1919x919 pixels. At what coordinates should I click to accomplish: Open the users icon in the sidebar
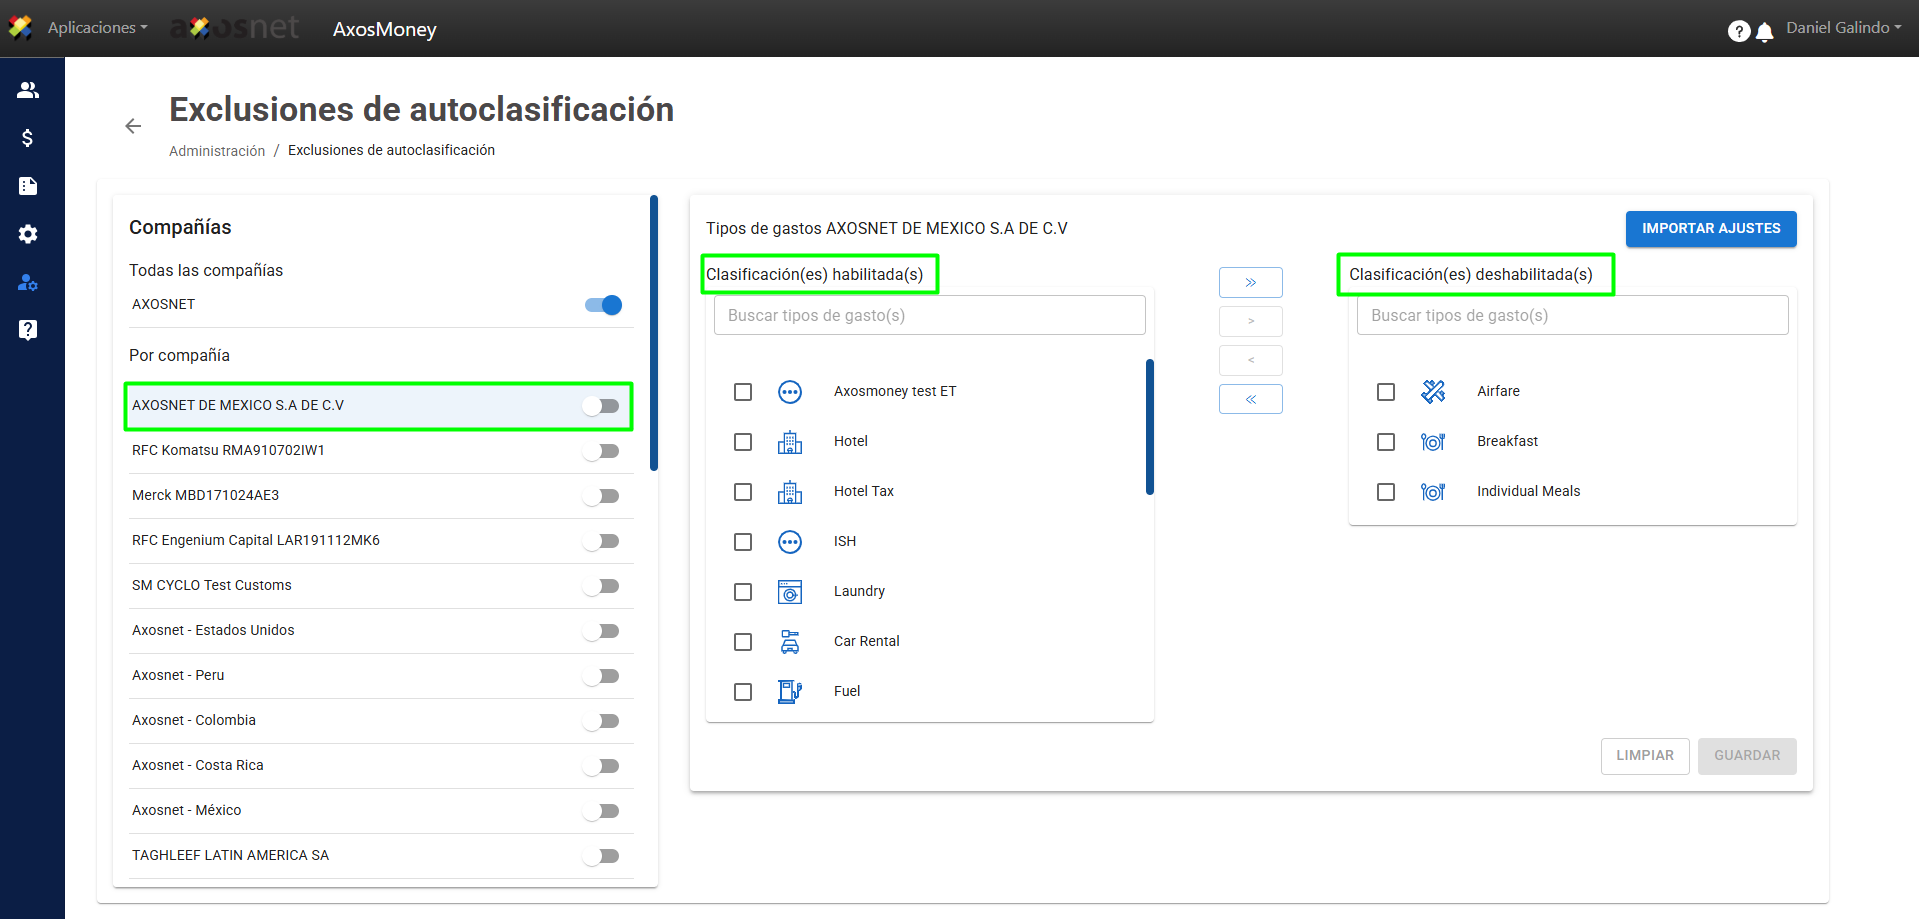[28, 90]
